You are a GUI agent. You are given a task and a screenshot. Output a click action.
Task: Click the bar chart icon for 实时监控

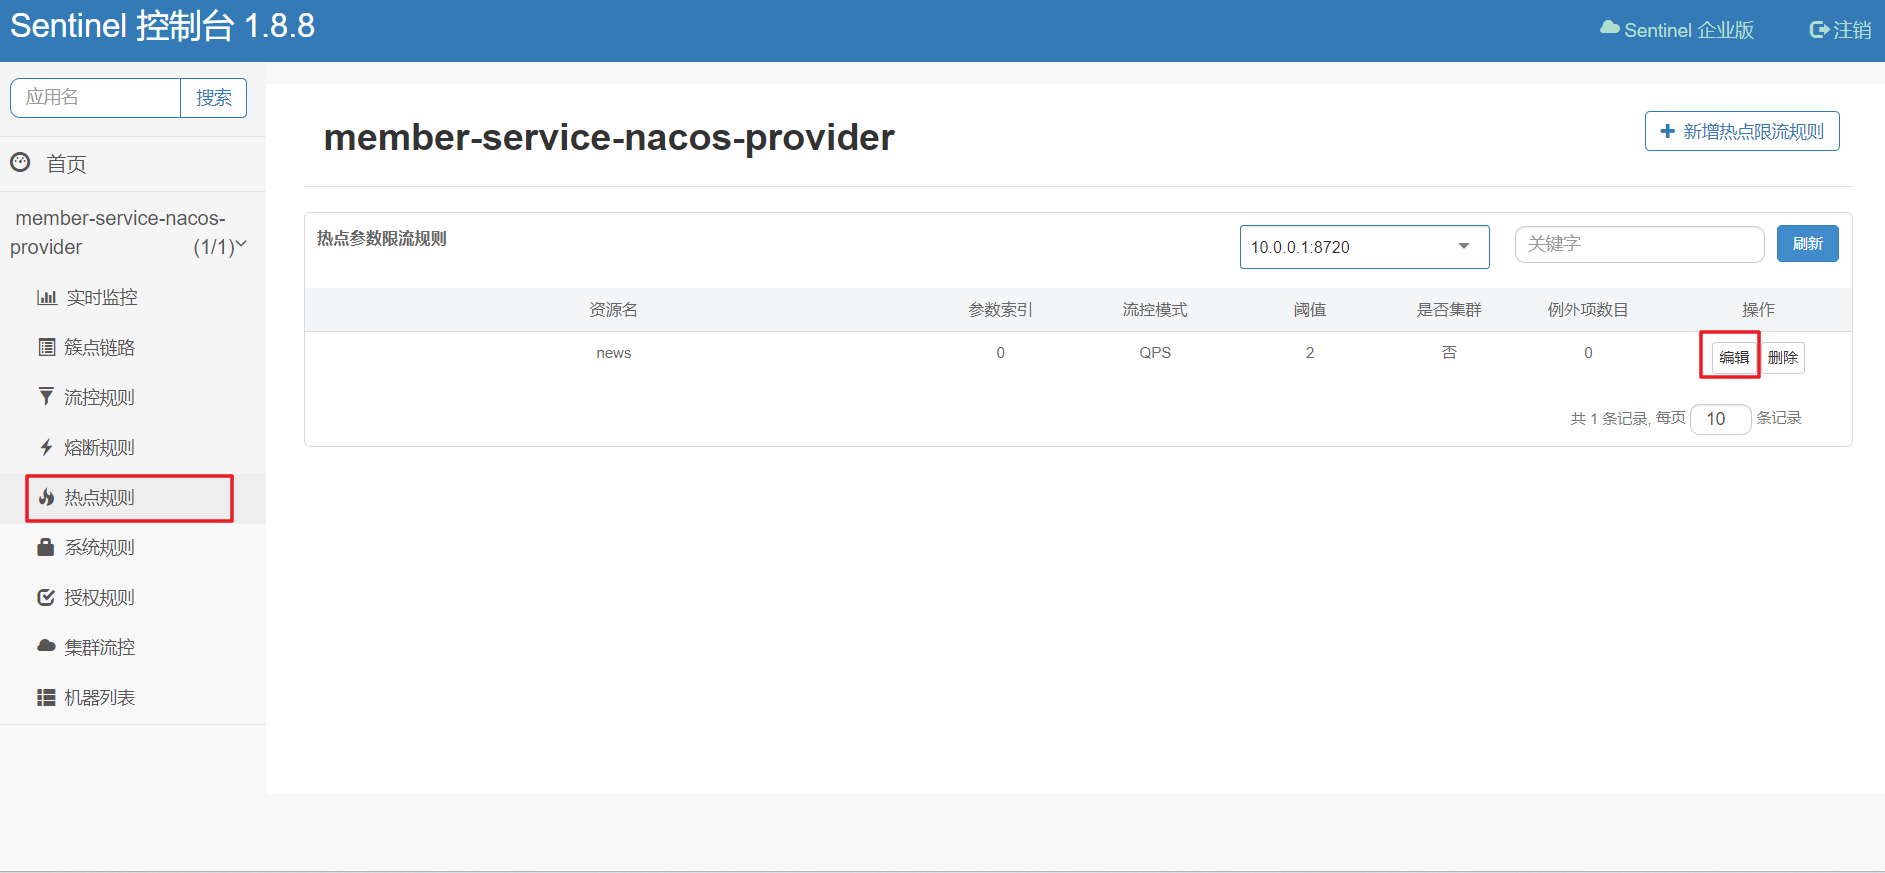pos(46,297)
